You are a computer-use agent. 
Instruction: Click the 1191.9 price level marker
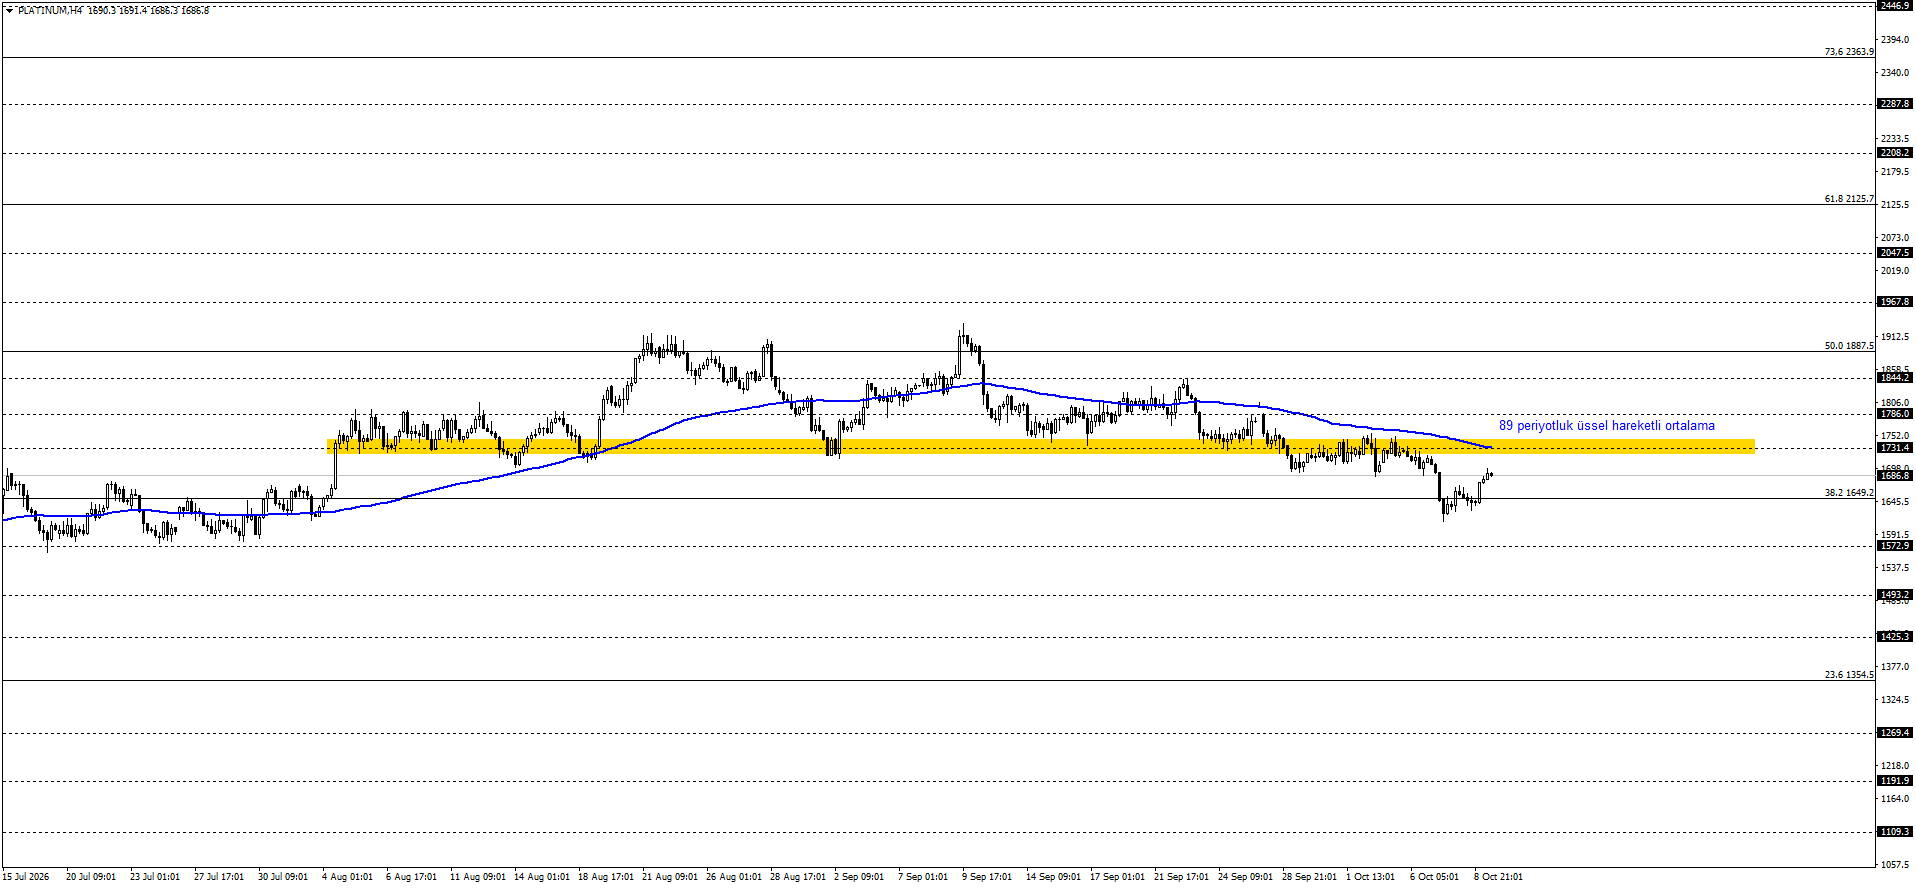click(1895, 781)
